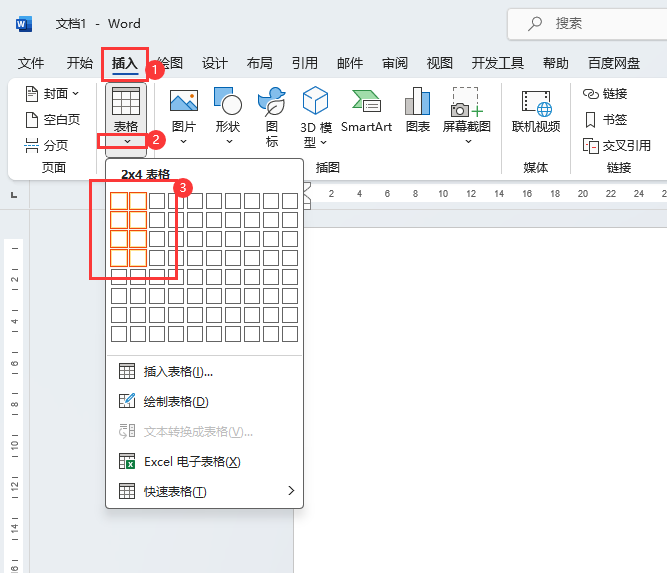Screen dimensions: 667x573
Task: Select first-row, first-column cell in table grid
Action: [x=119, y=201]
